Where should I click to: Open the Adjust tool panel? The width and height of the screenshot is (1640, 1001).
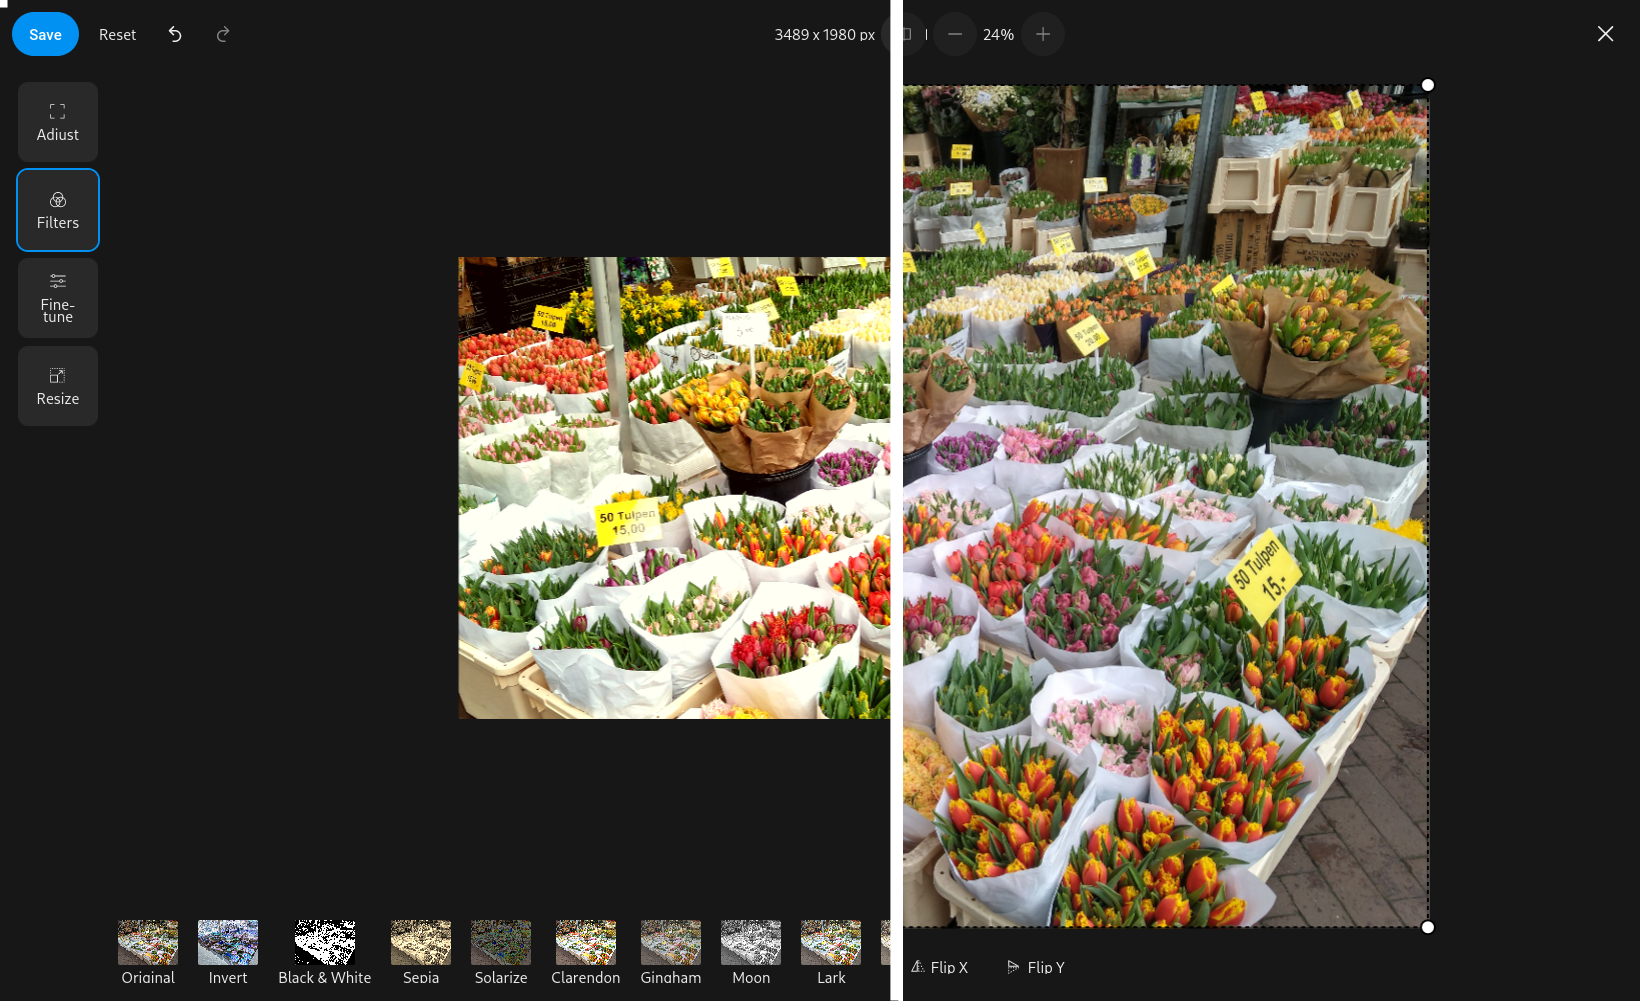tap(58, 122)
